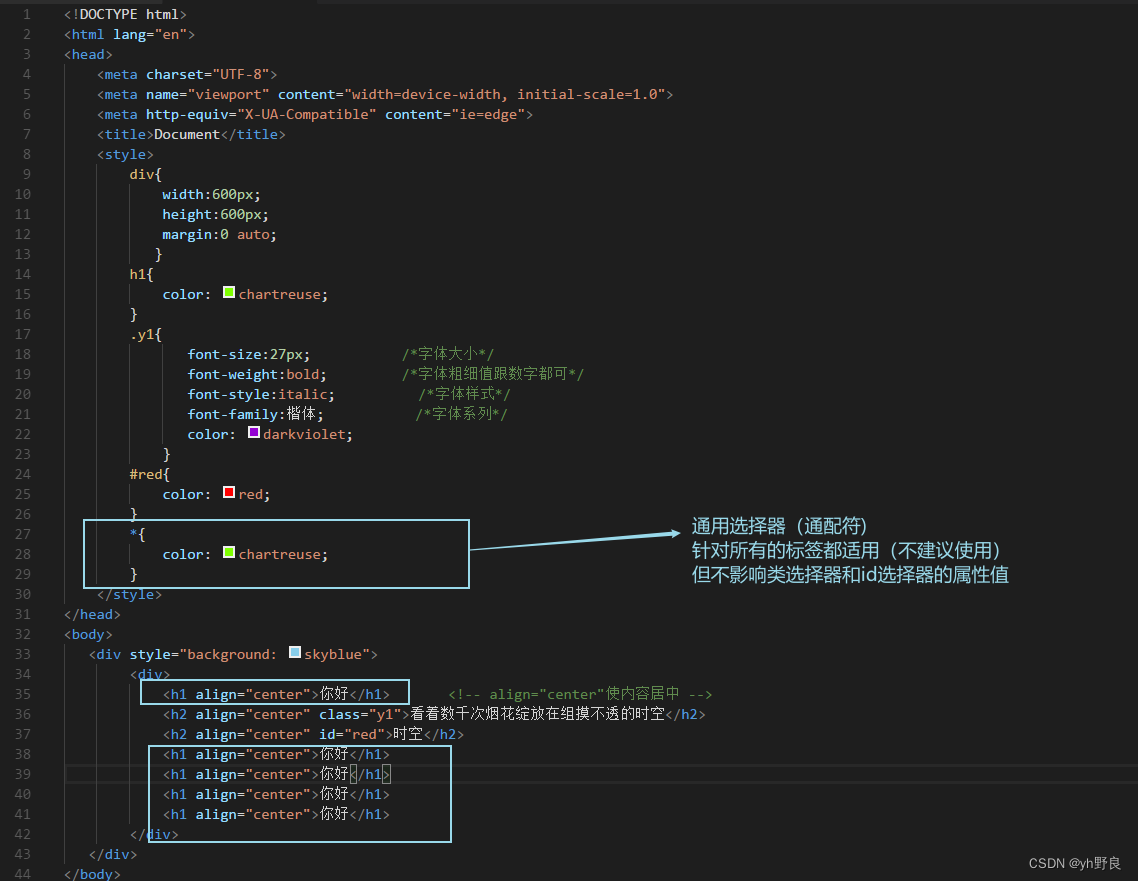This screenshot has height=881, width=1138.
Task: Click the red color swatch in #red rule
Action: [x=229, y=493]
